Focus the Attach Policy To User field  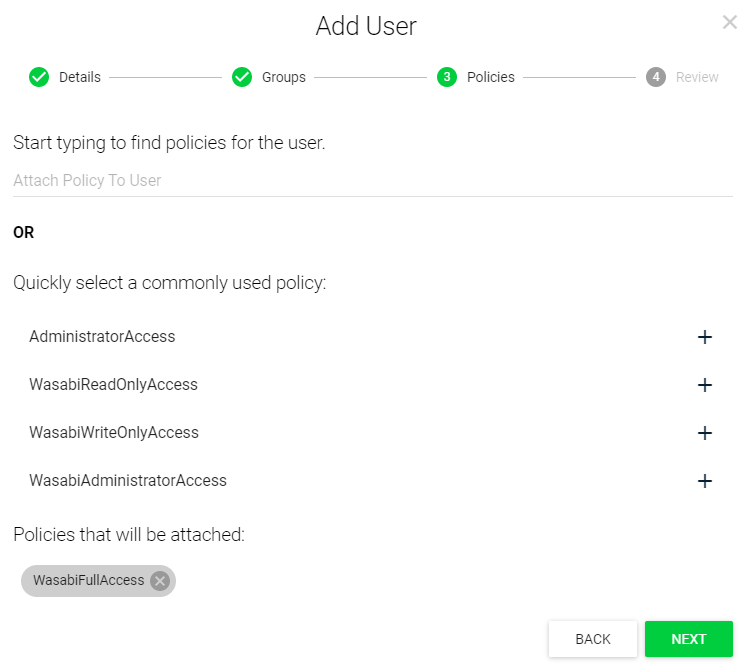click(372, 181)
